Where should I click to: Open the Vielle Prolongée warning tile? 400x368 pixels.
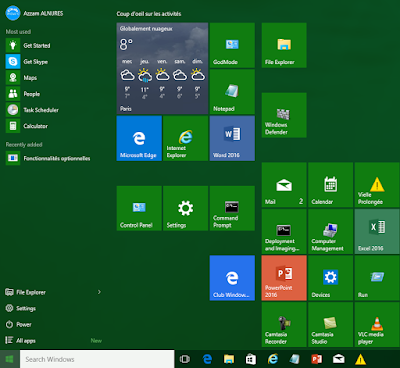[x=377, y=185]
